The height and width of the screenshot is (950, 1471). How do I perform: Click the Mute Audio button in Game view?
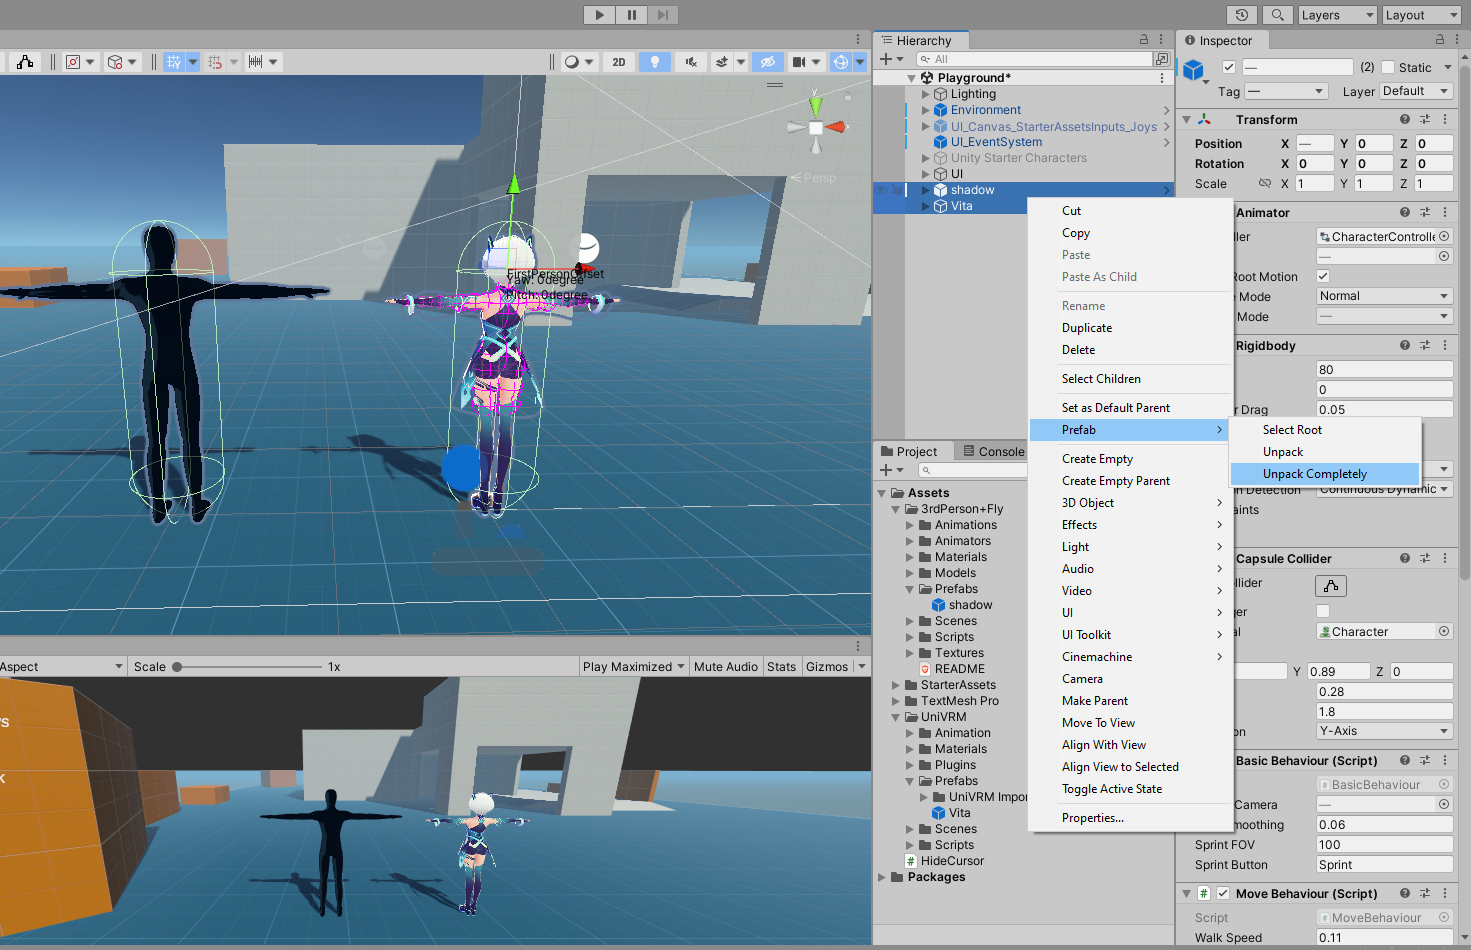pyautogui.click(x=726, y=667)
